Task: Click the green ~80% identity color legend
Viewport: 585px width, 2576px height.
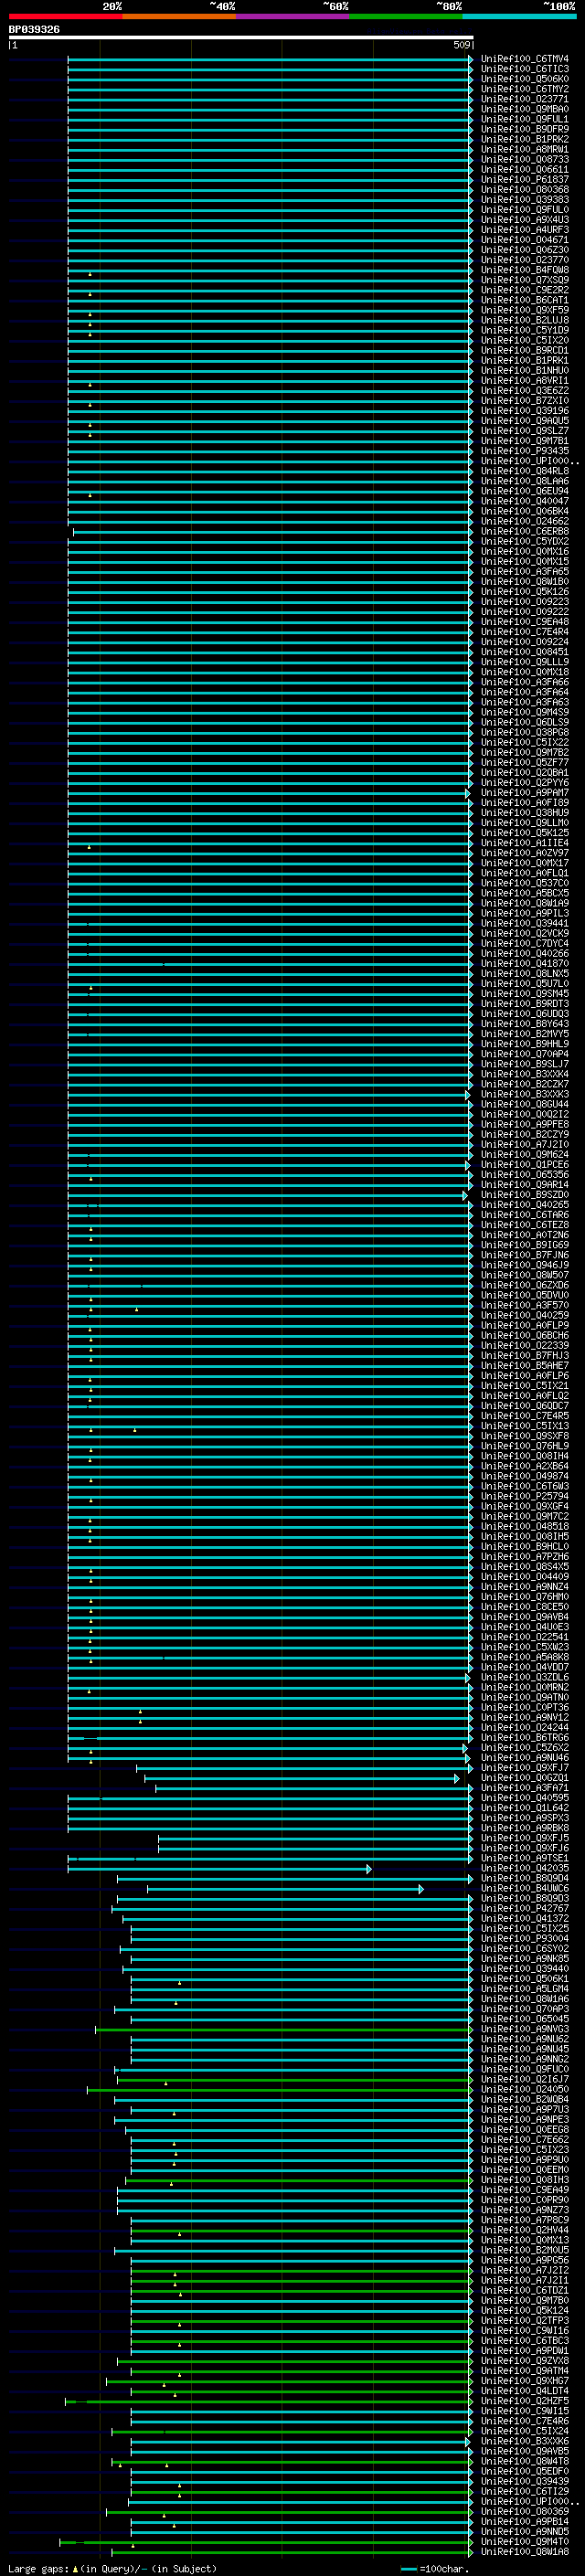Action: click(406, 16)
